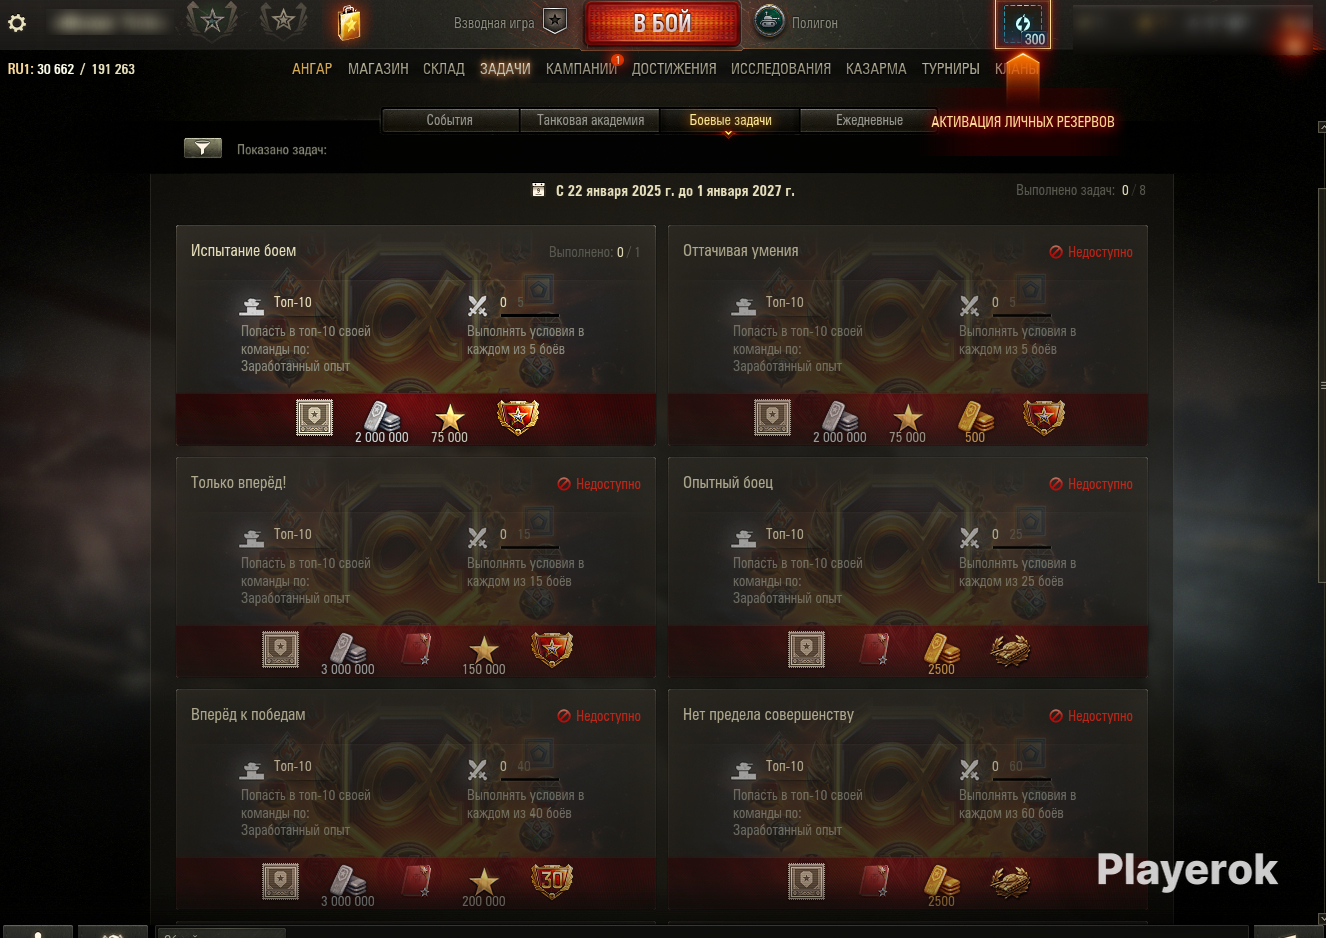Open the personal reserves icon showing 300
This screenshot has width=1326, height=938.
click(x=1023, y=24)
